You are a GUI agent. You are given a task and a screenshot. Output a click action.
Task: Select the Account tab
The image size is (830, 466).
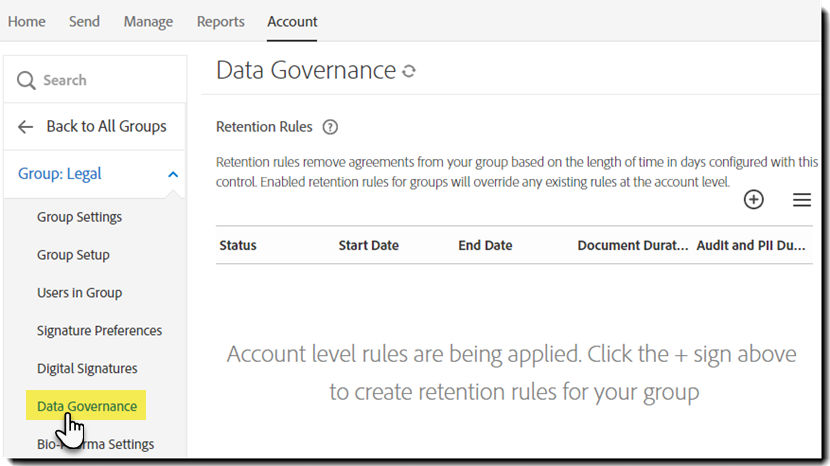[292, 22]
